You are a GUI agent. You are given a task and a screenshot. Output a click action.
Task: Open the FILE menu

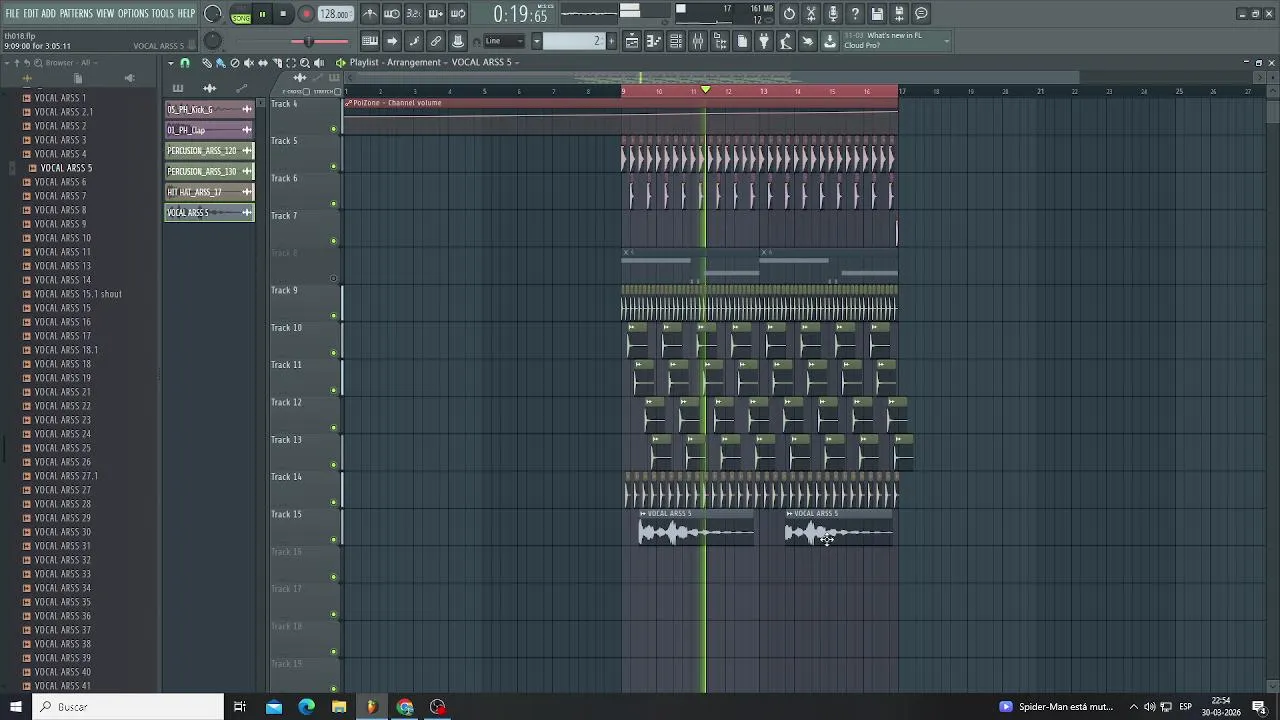tap(12, 13)
